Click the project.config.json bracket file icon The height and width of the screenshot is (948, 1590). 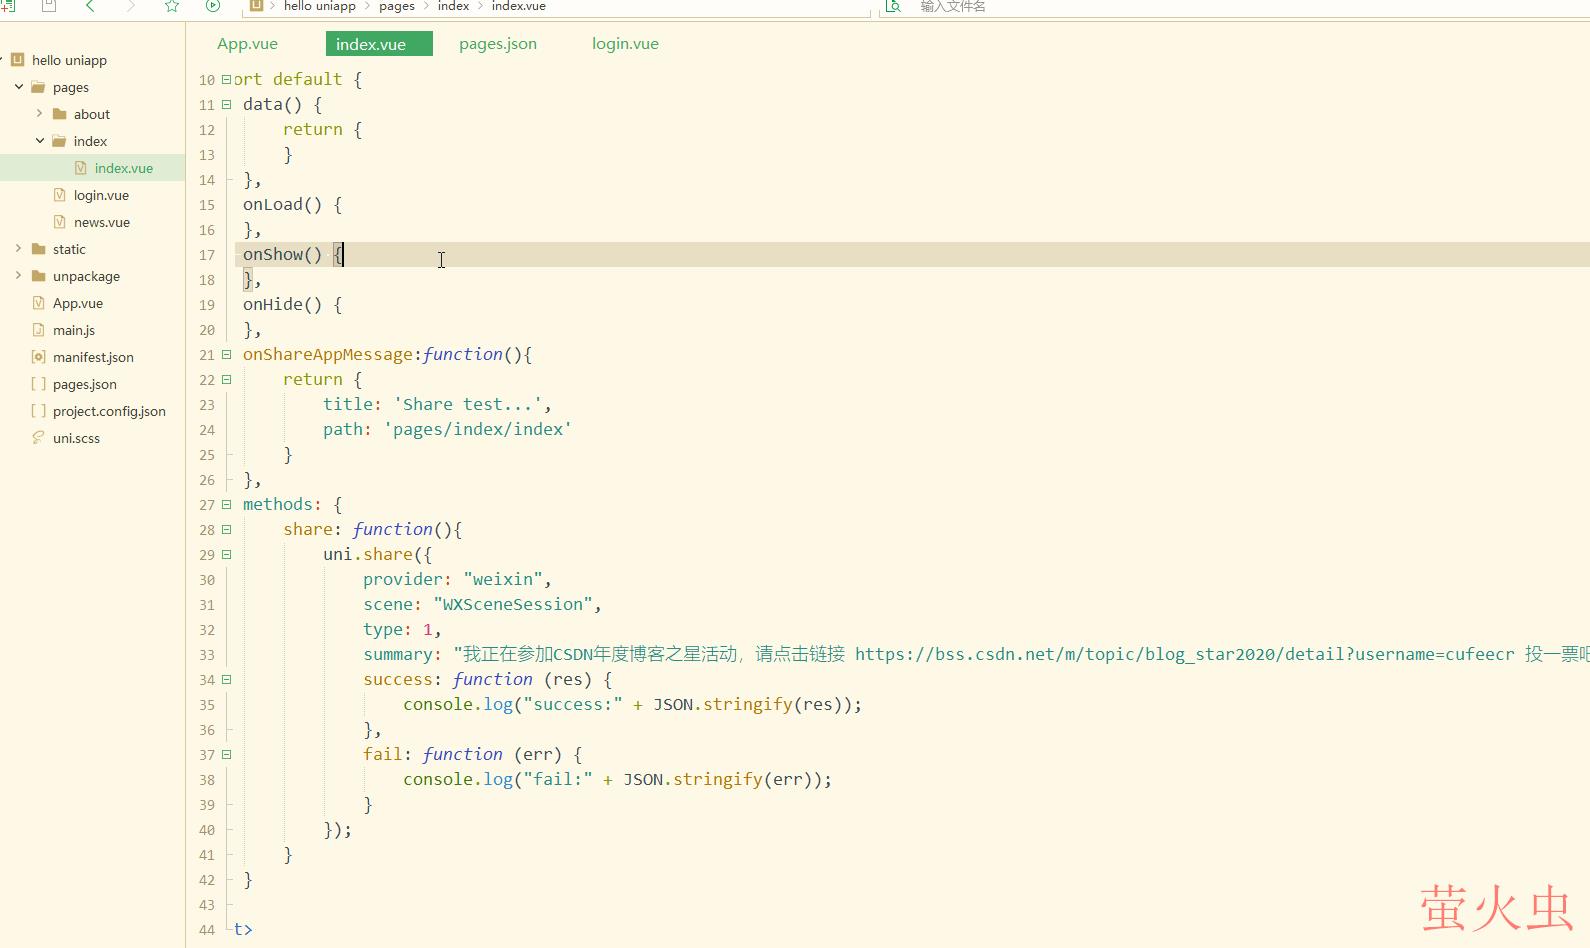click(x=38, y=411)
